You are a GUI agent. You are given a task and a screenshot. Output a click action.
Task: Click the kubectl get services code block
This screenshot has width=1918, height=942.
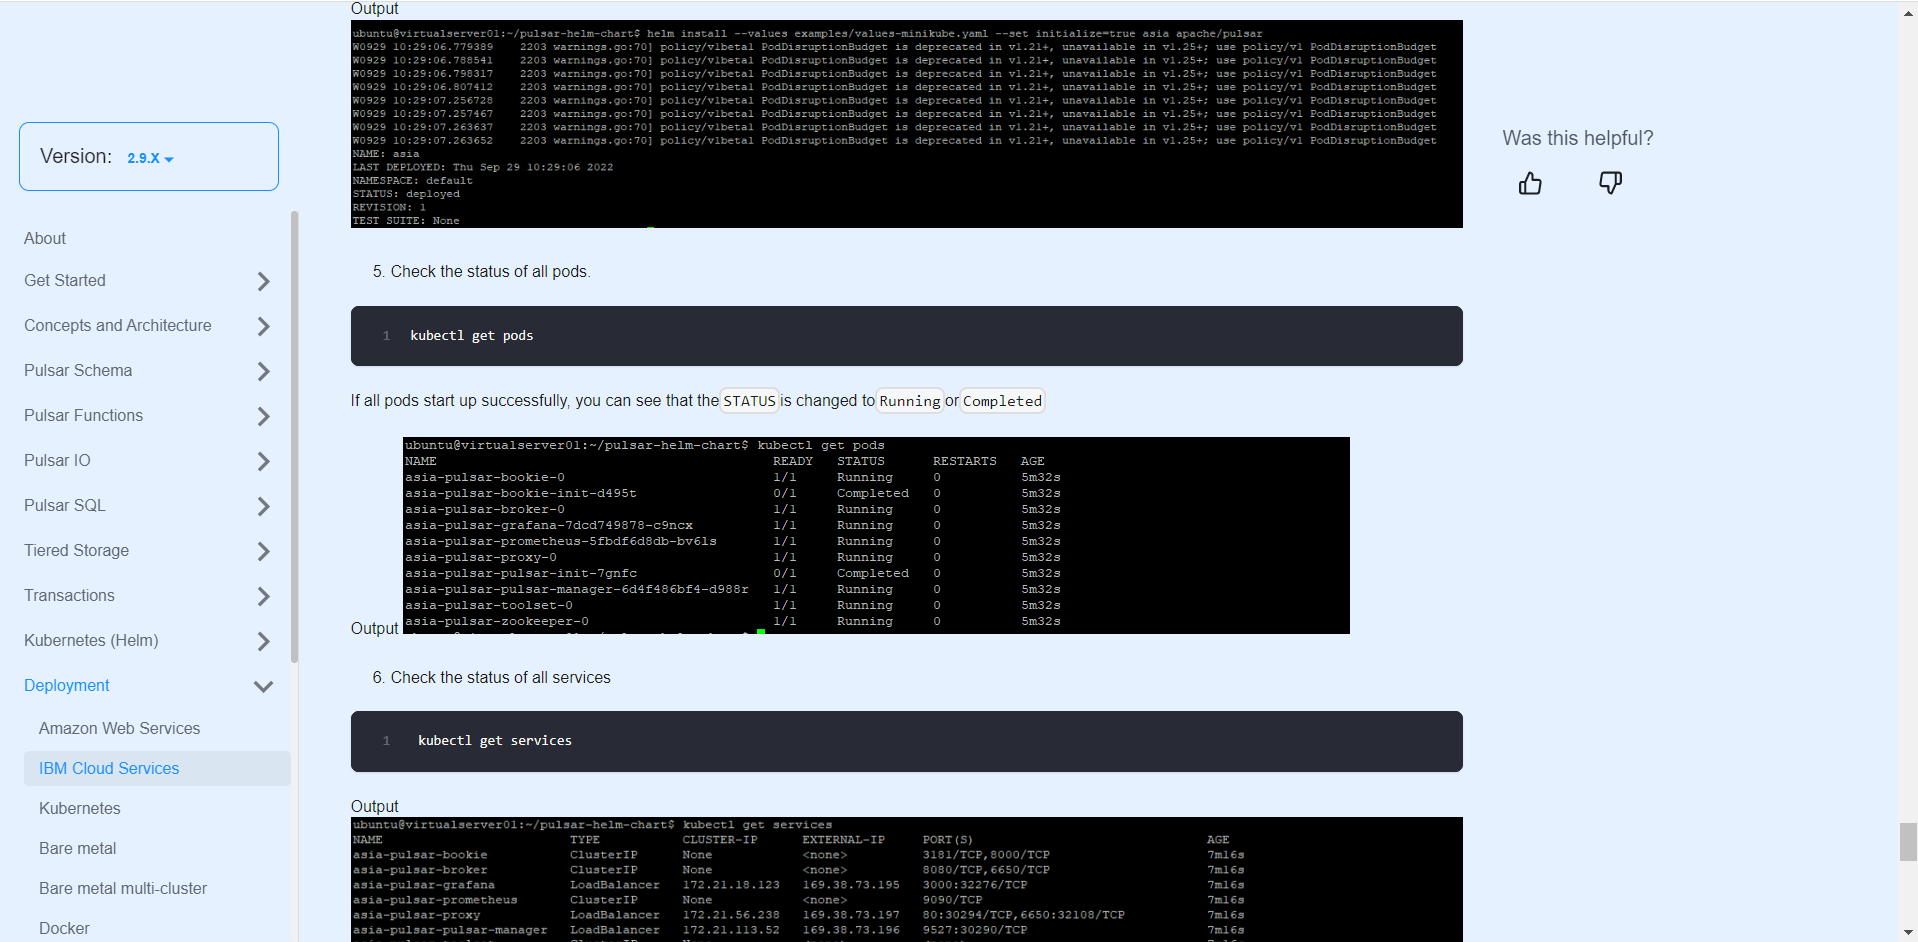pos(906,741)
